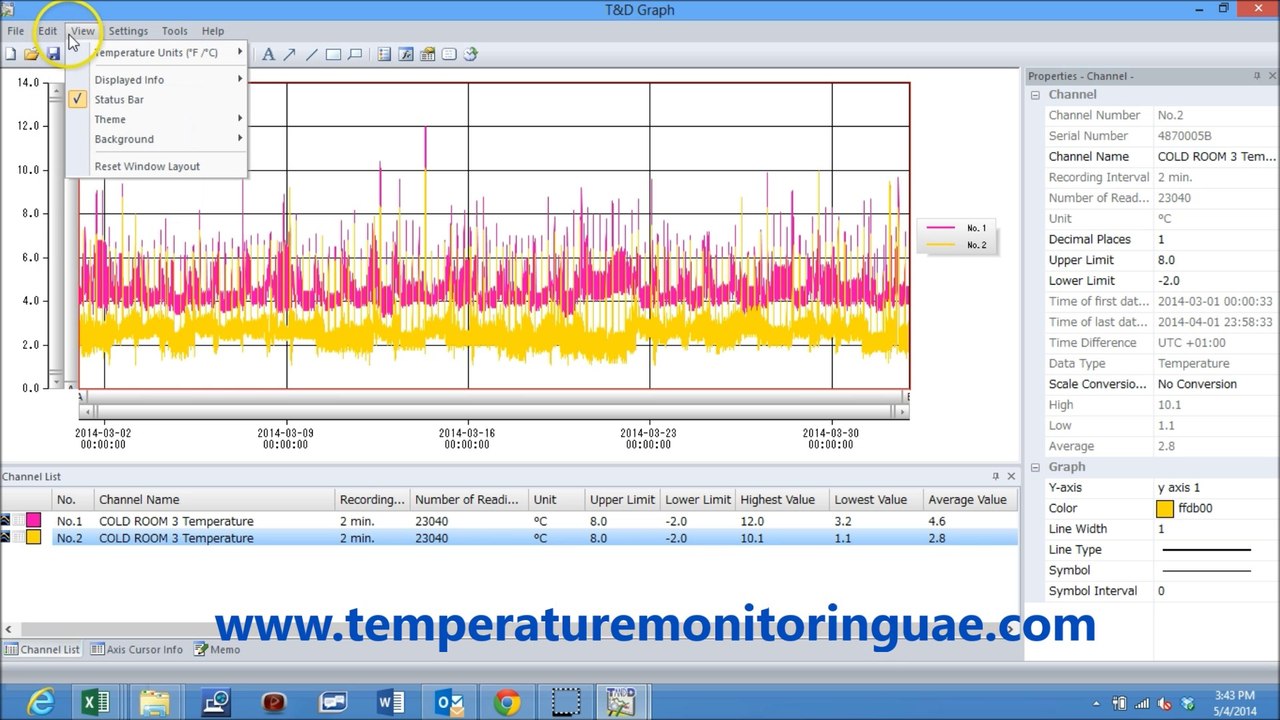Click the fx formula toolbar icon
This screenshot has width=1280, height=720.
(x=406, y=54)
